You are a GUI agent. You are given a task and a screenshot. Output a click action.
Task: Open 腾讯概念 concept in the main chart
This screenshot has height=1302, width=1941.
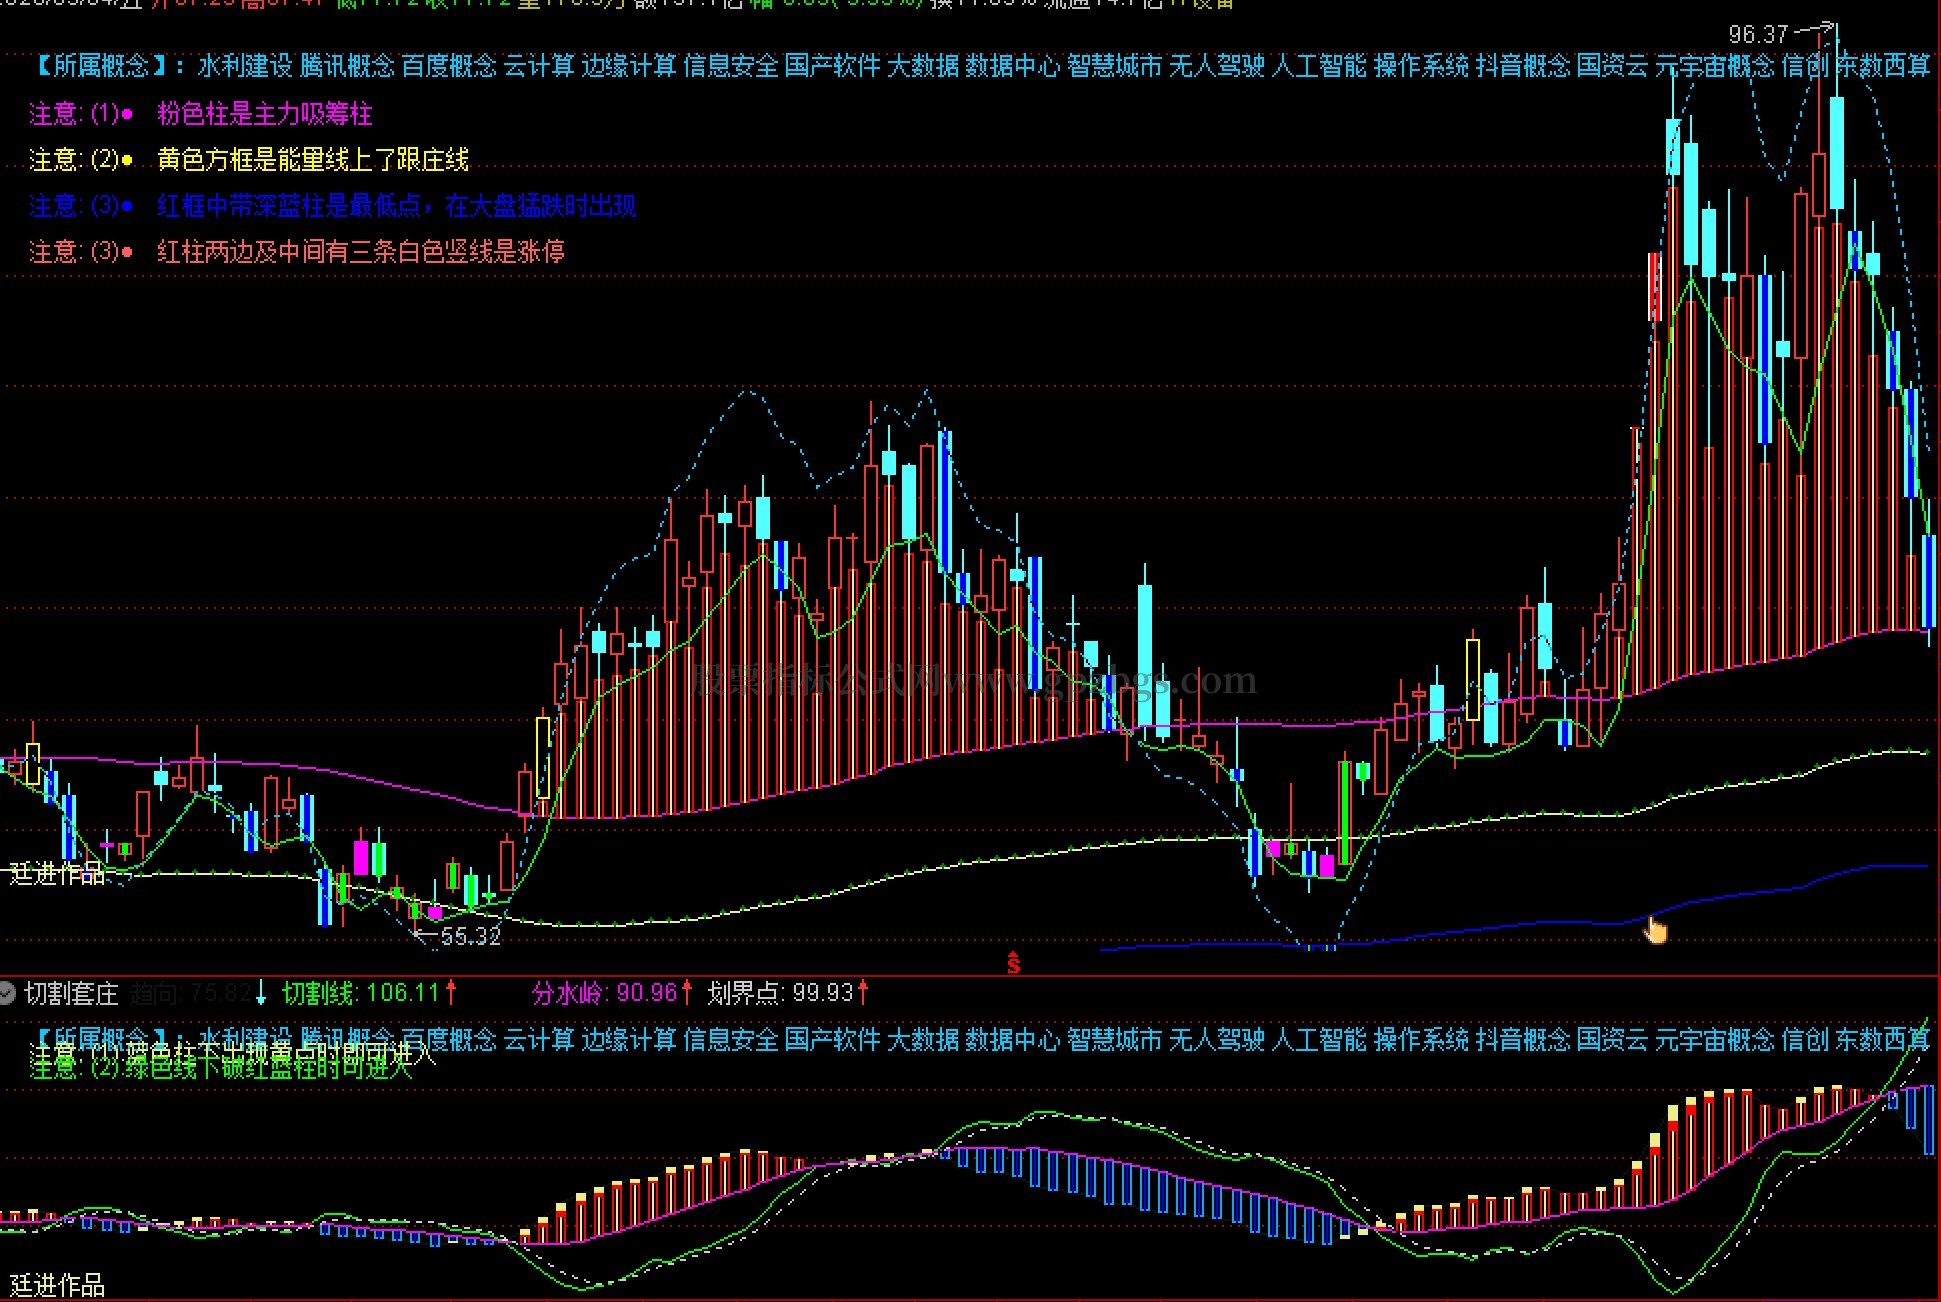(347, 66)
